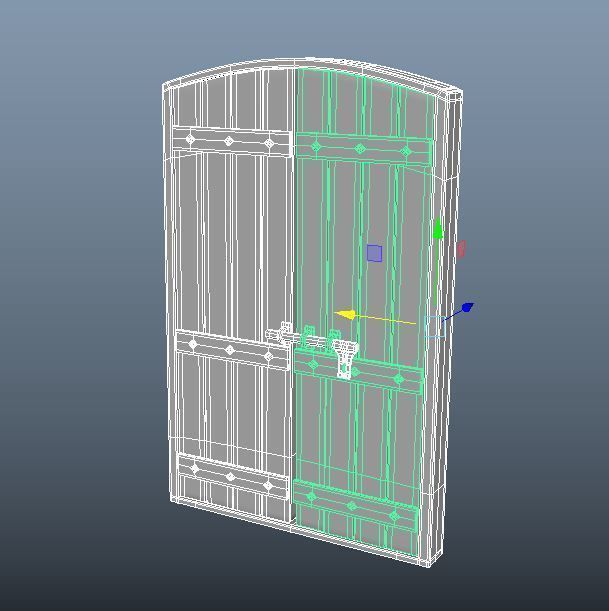Click the red plane handle of manipulator

click(x=461, y=249)
